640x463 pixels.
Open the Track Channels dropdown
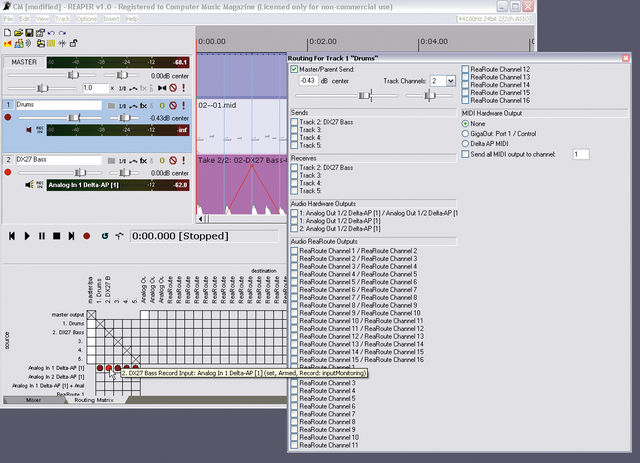(x=450, y=81)
